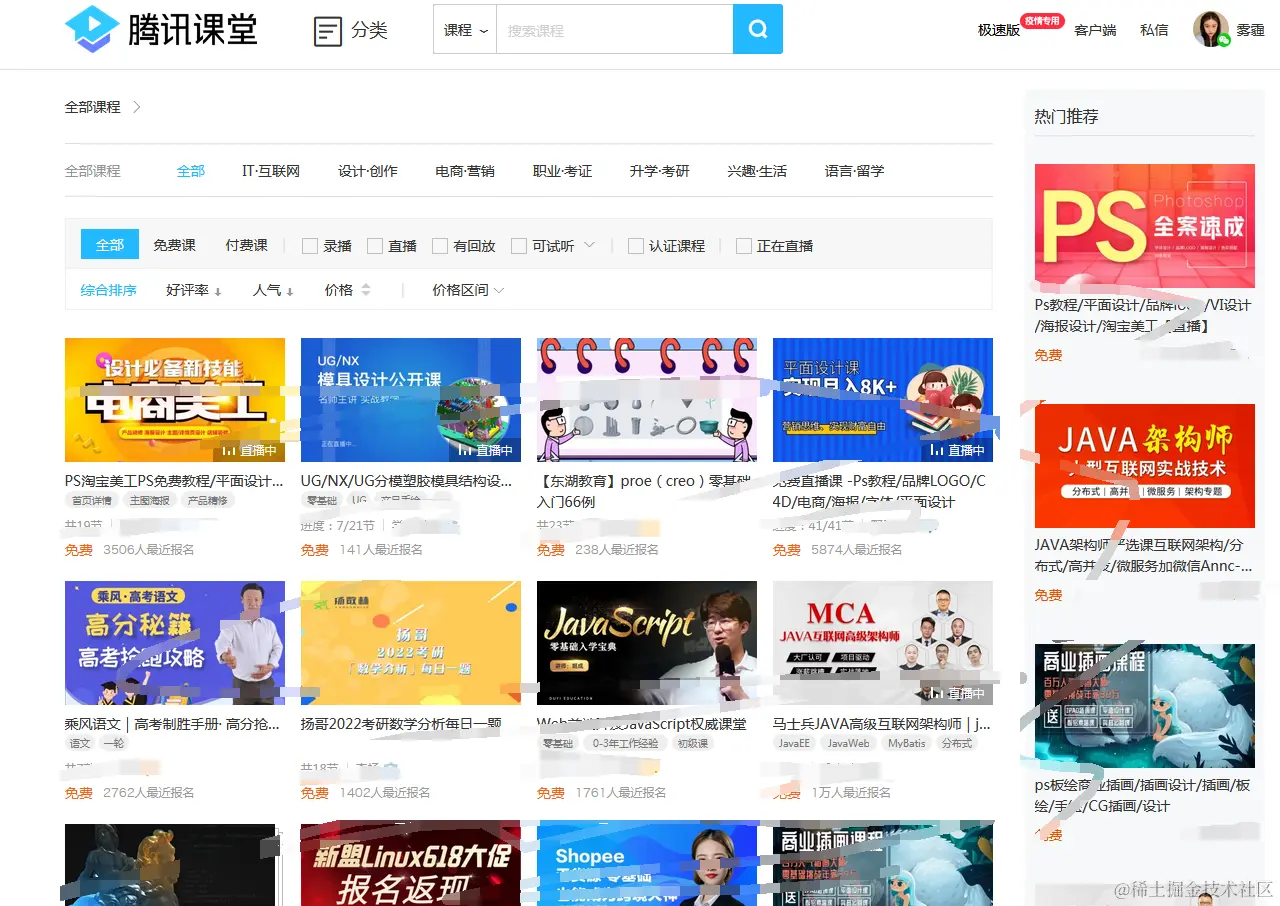
Task: Open the 东湖教育 proe course thumbnail
Action: click(647, 400)
